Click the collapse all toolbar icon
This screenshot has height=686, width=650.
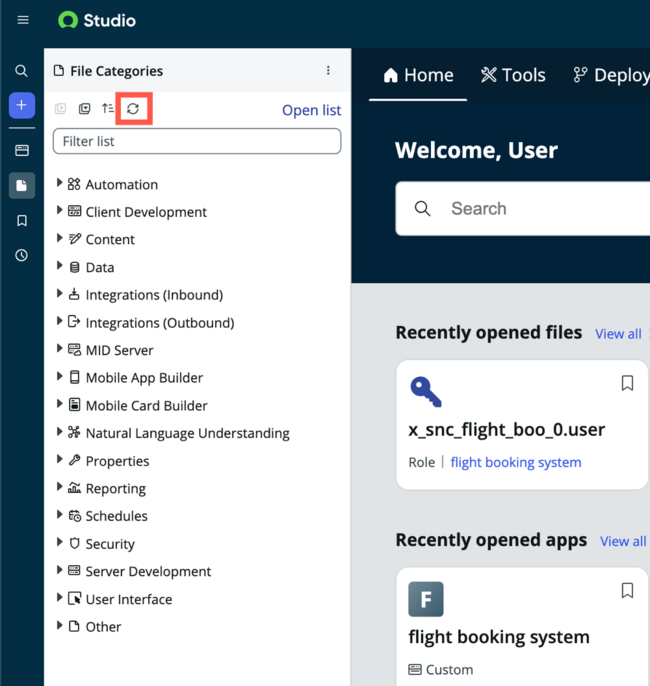[x=84, y=108]
